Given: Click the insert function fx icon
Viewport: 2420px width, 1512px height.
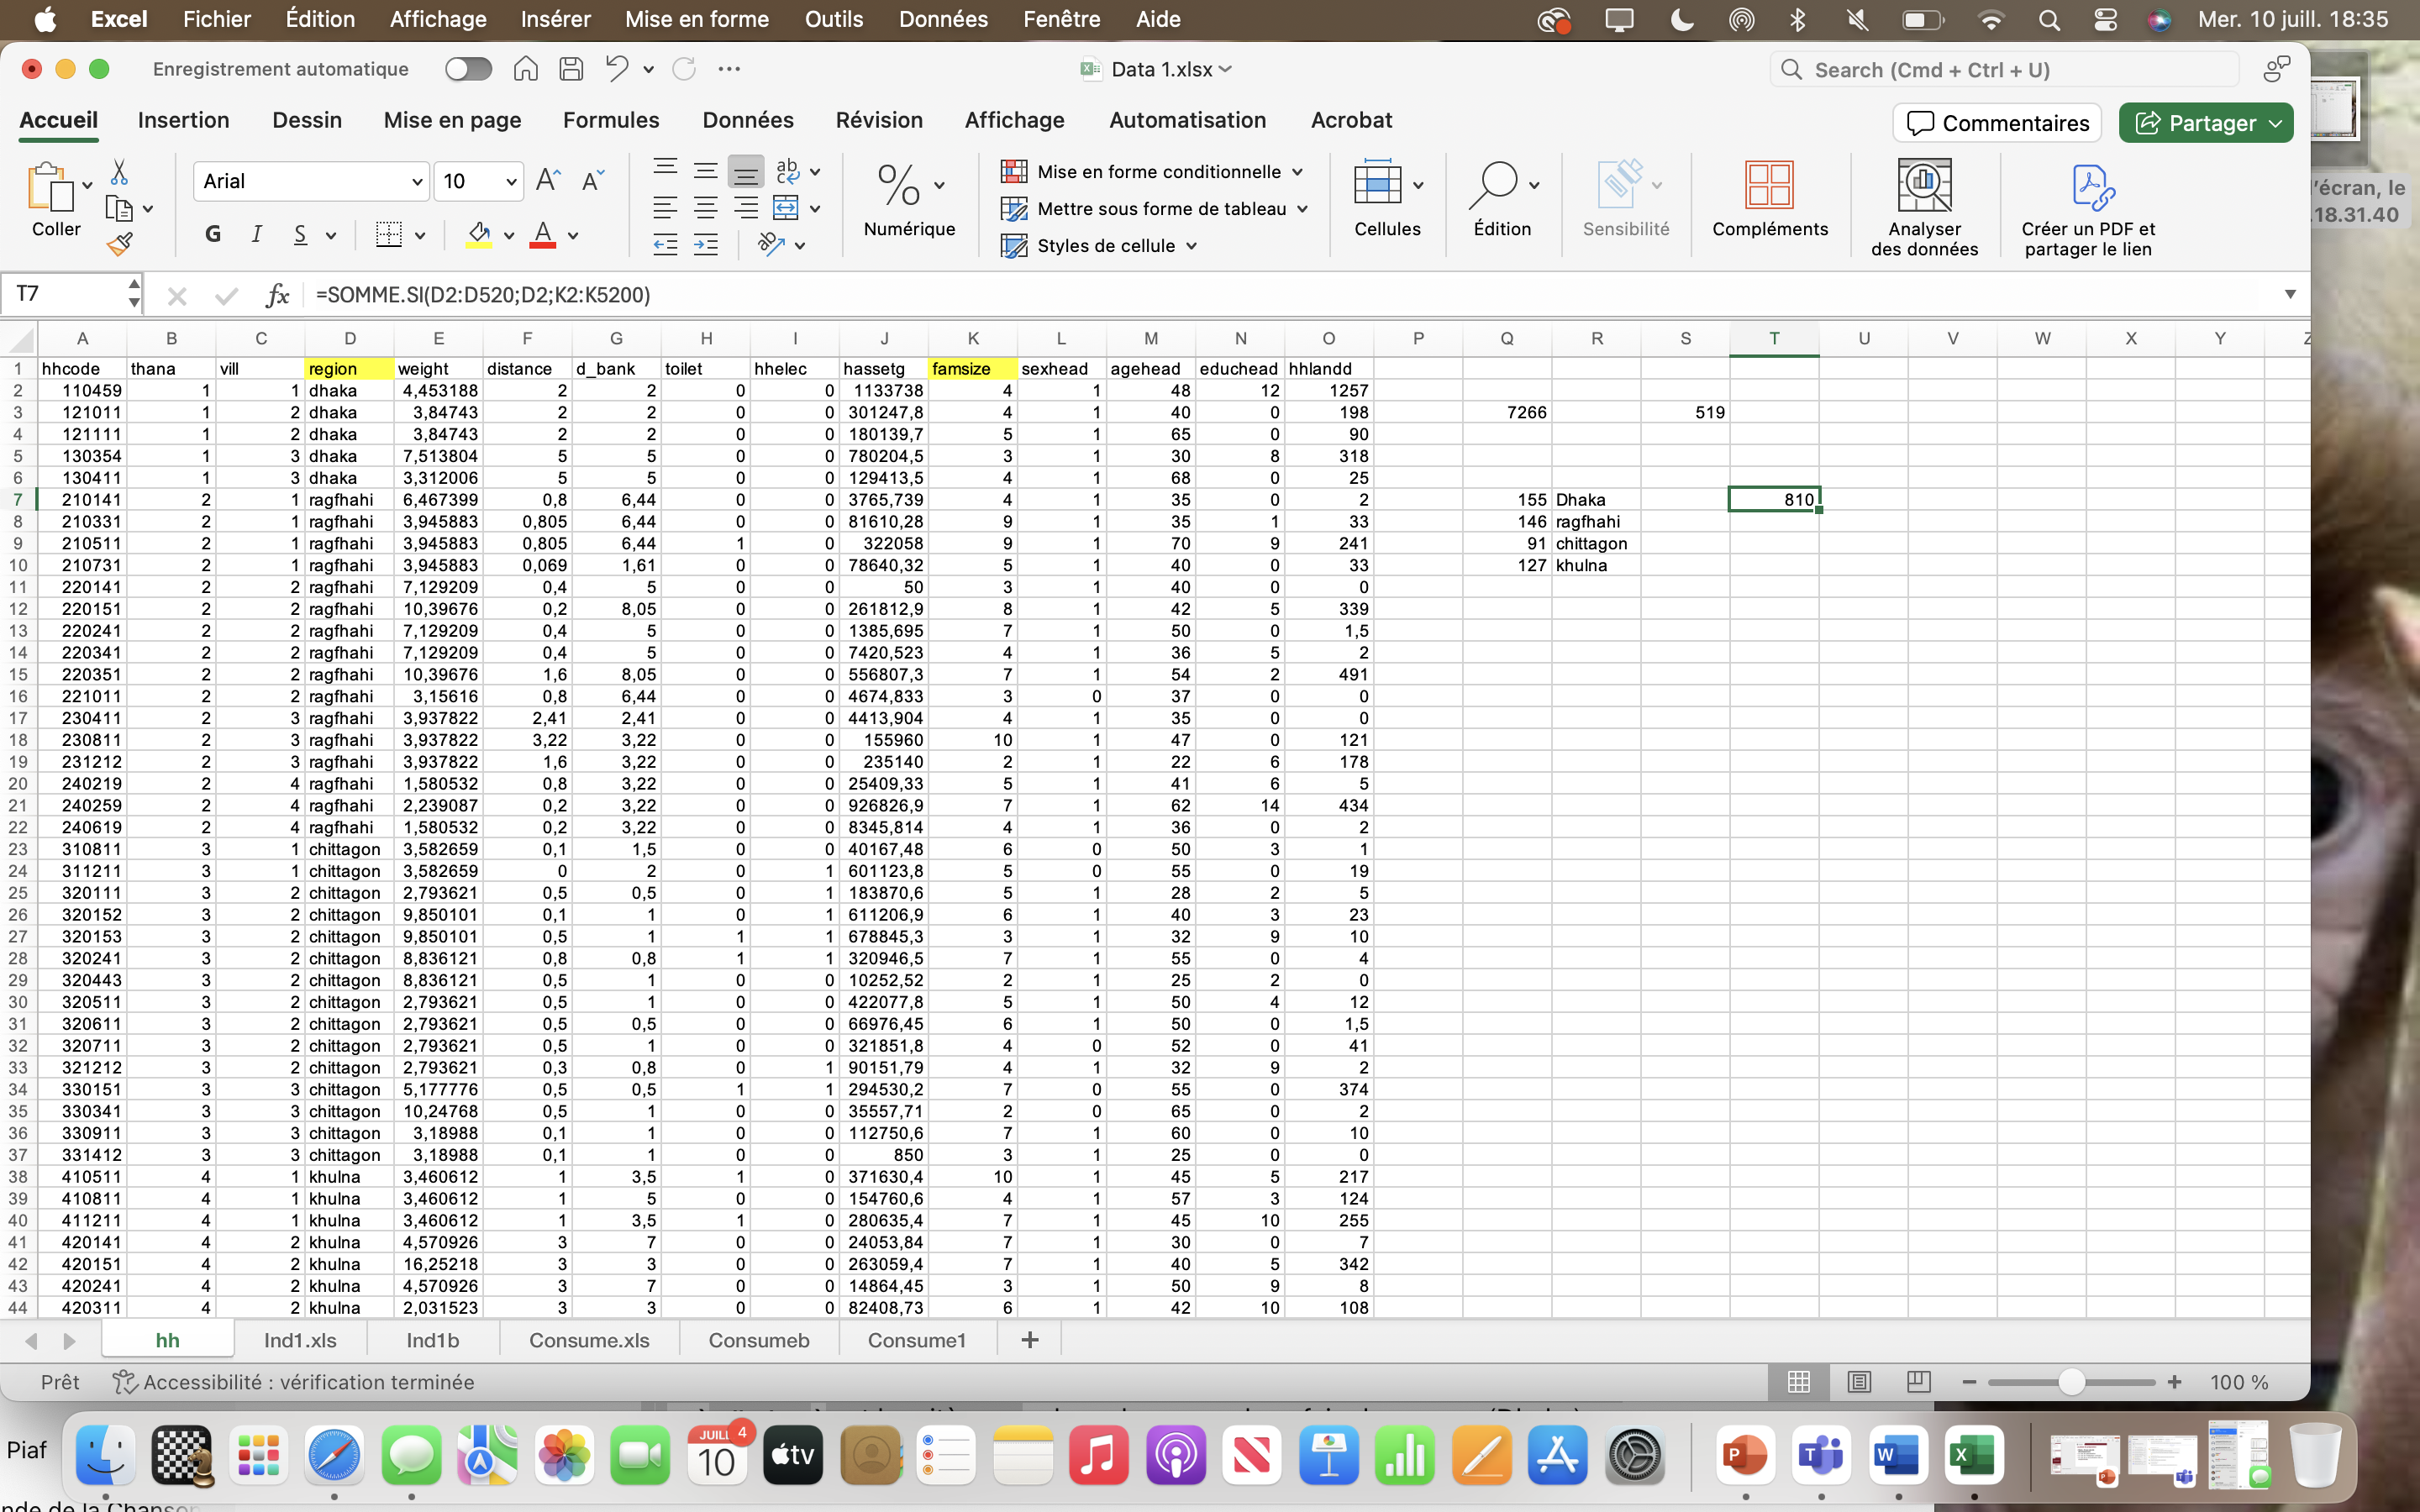Looking at the screenshot, I should [277, 295].
